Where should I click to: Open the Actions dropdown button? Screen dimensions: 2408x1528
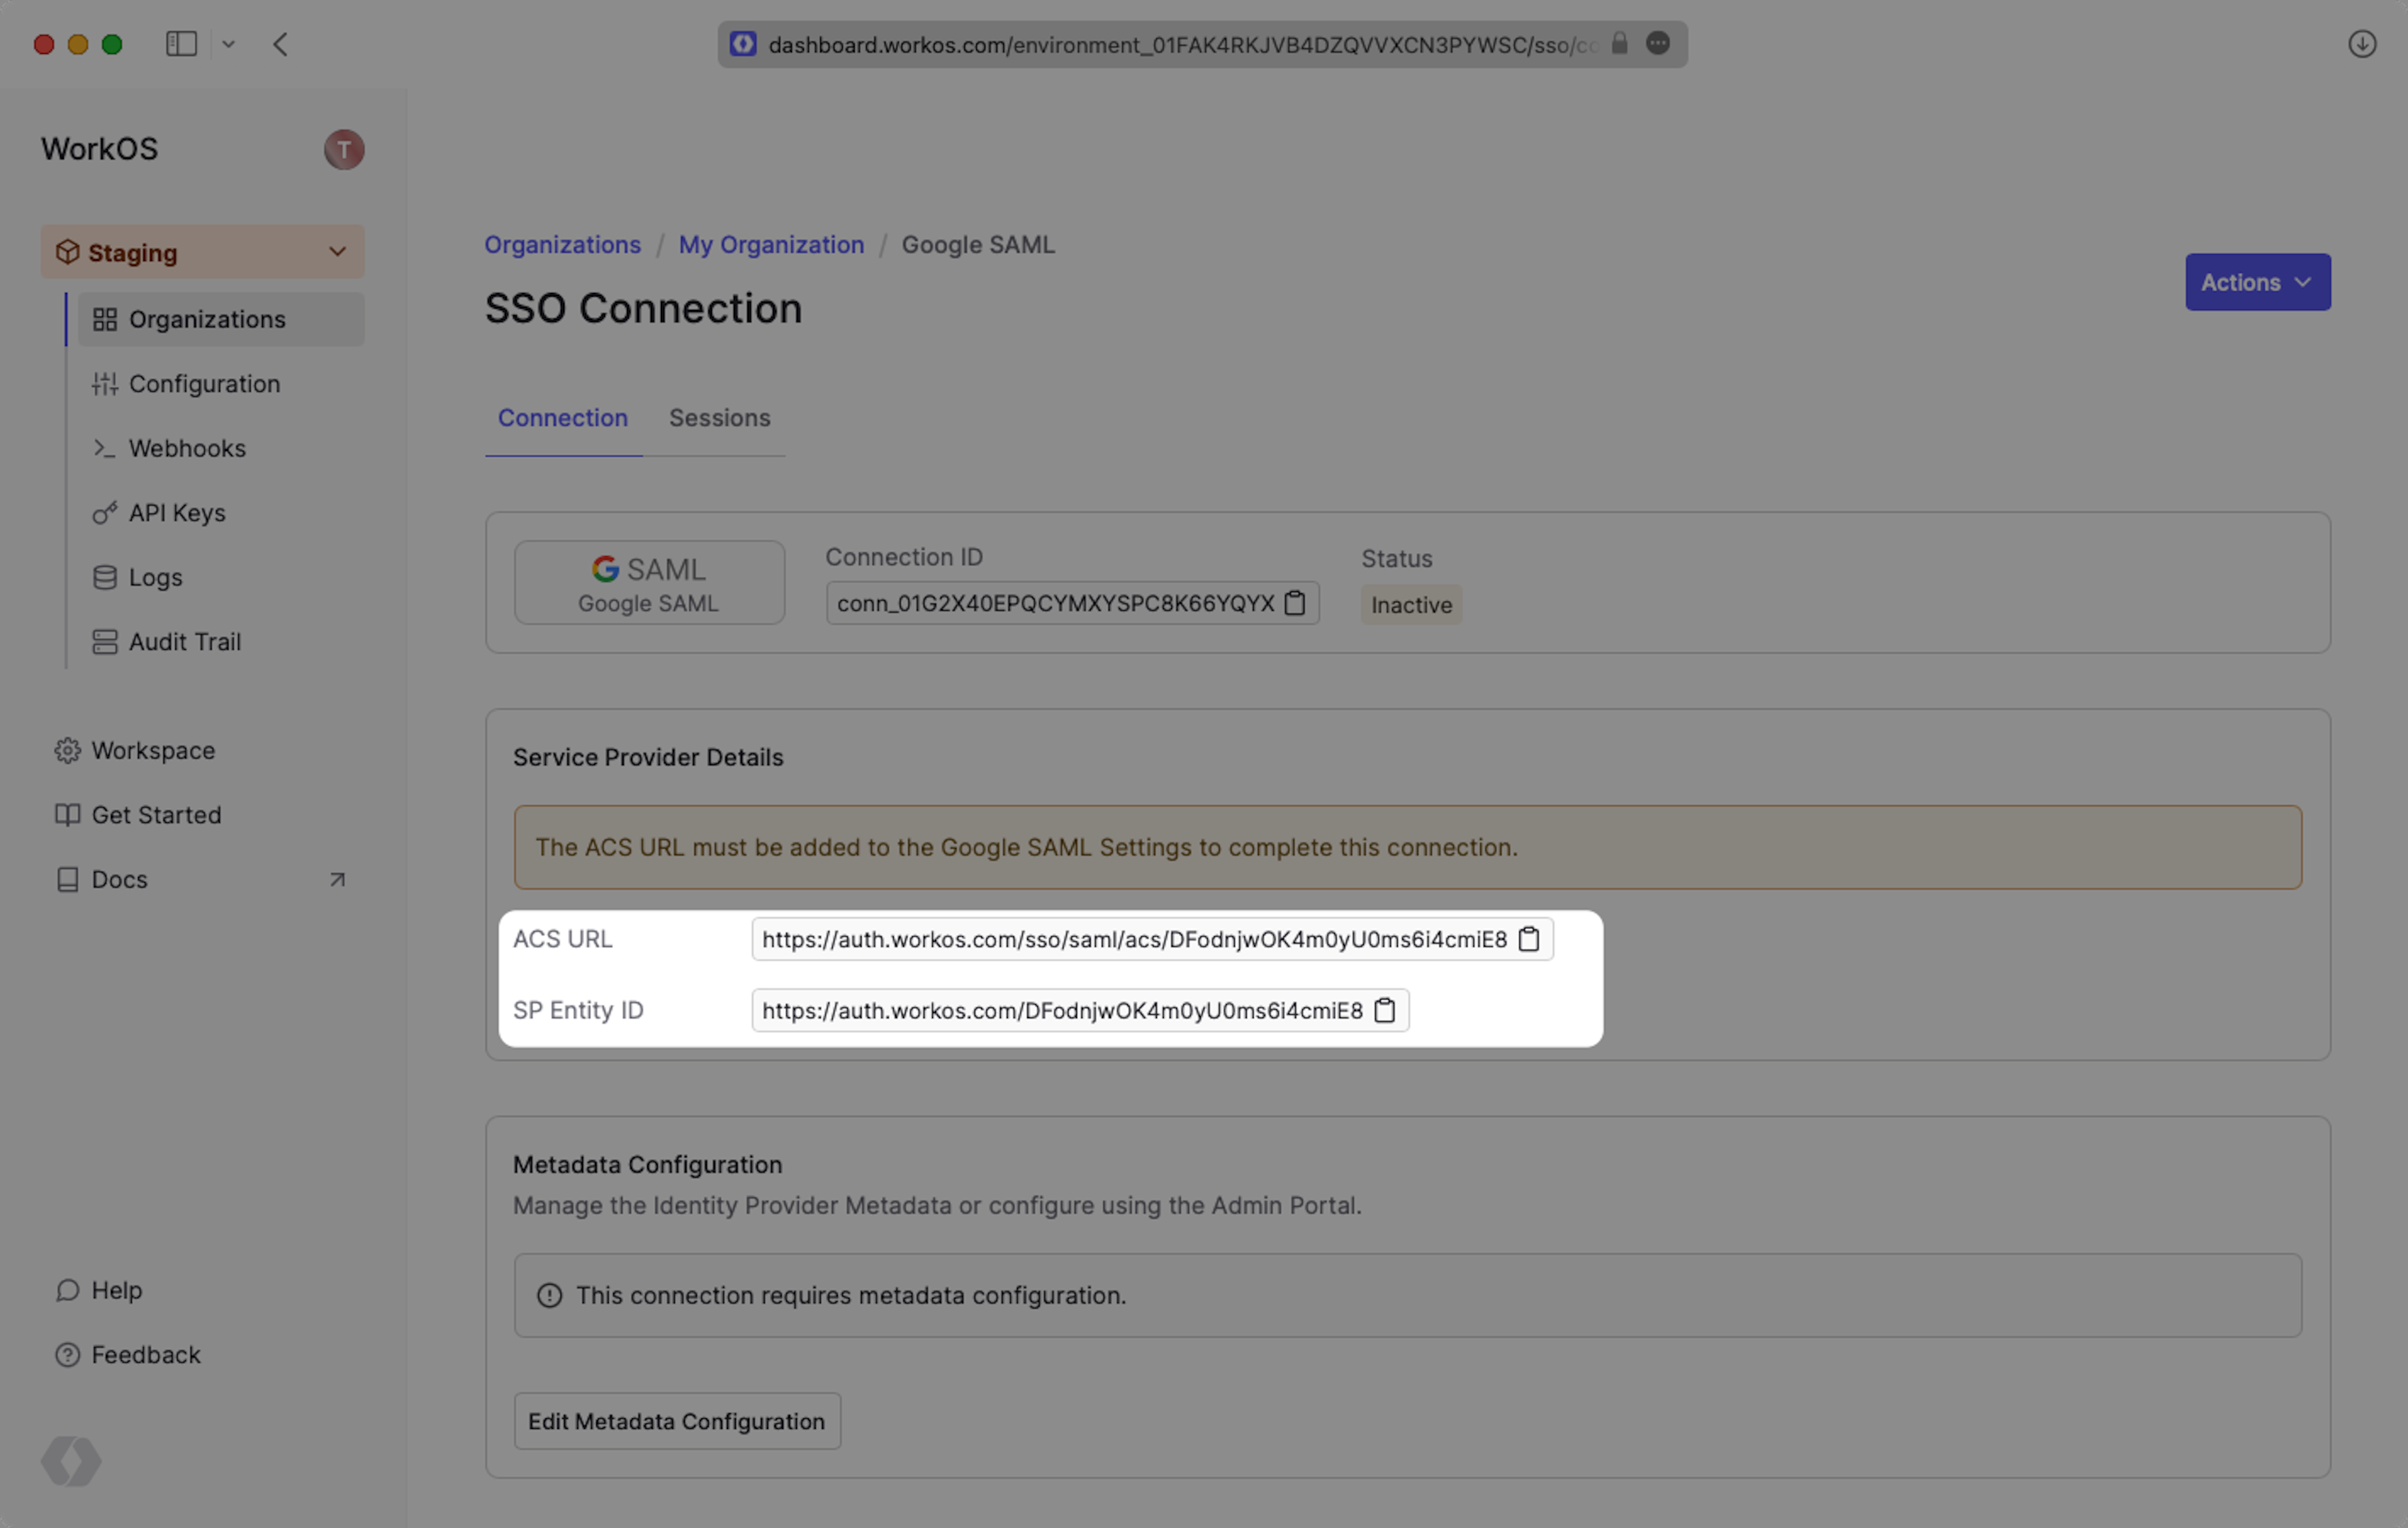point(2257,282)
